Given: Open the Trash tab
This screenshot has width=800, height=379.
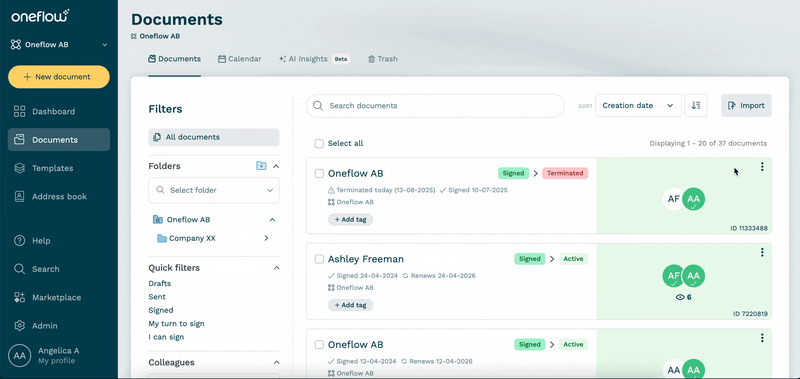Looking at the screenshot, I should pyautogui.click(x=383, y=59).
